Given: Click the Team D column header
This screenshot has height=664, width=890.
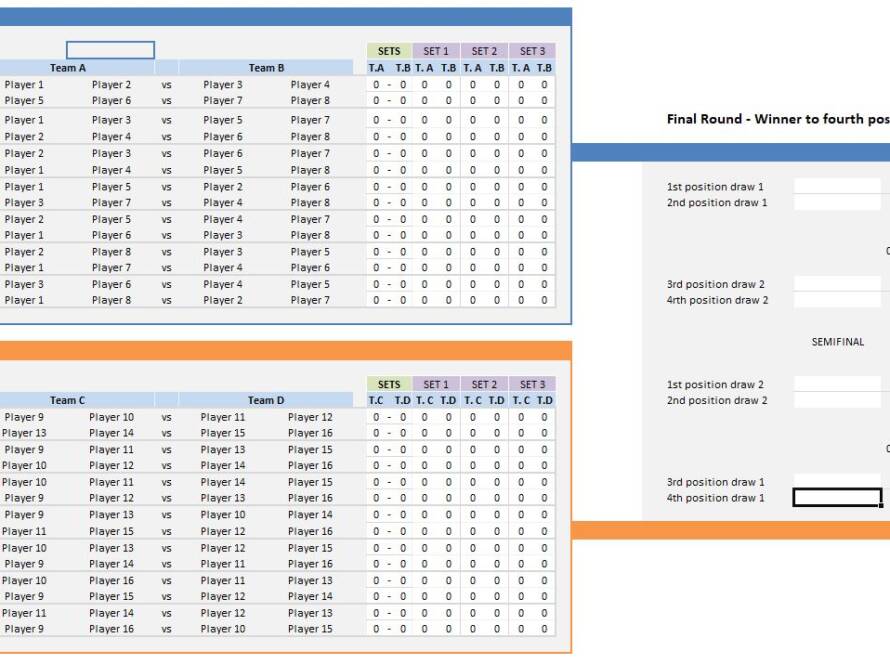Looking at the screenshot, I should click(x=266, y=400).
